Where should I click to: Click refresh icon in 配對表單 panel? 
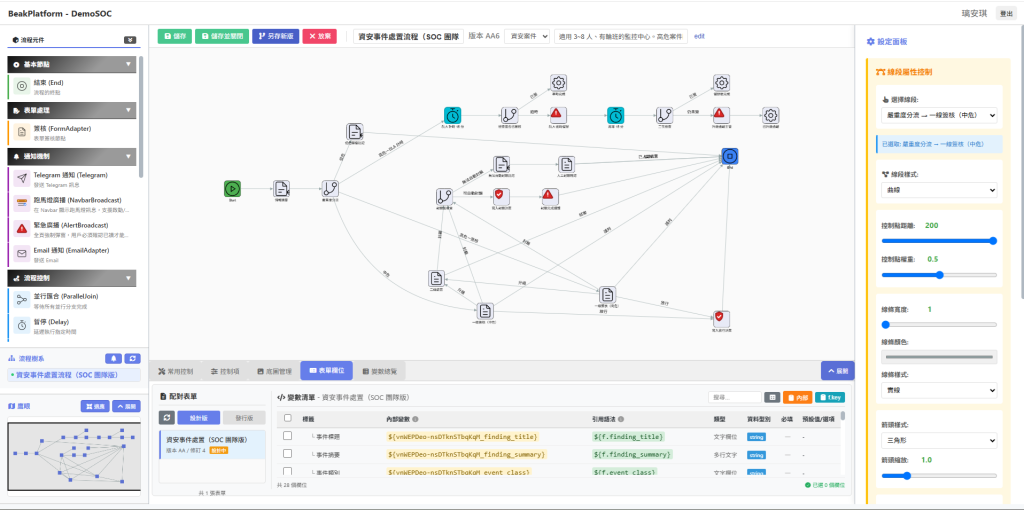167,417
